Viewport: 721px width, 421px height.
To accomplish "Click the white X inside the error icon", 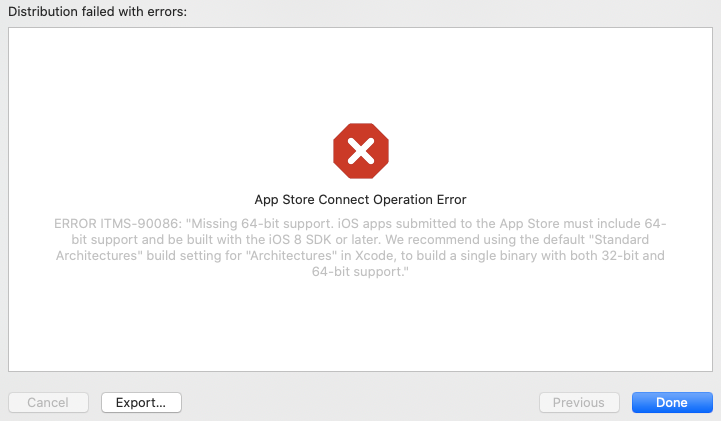I will pos(360,152).
